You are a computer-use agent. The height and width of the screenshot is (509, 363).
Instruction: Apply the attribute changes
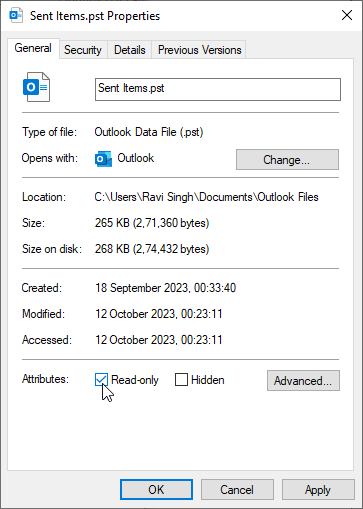pyautogui.click(x=318, y=489)
